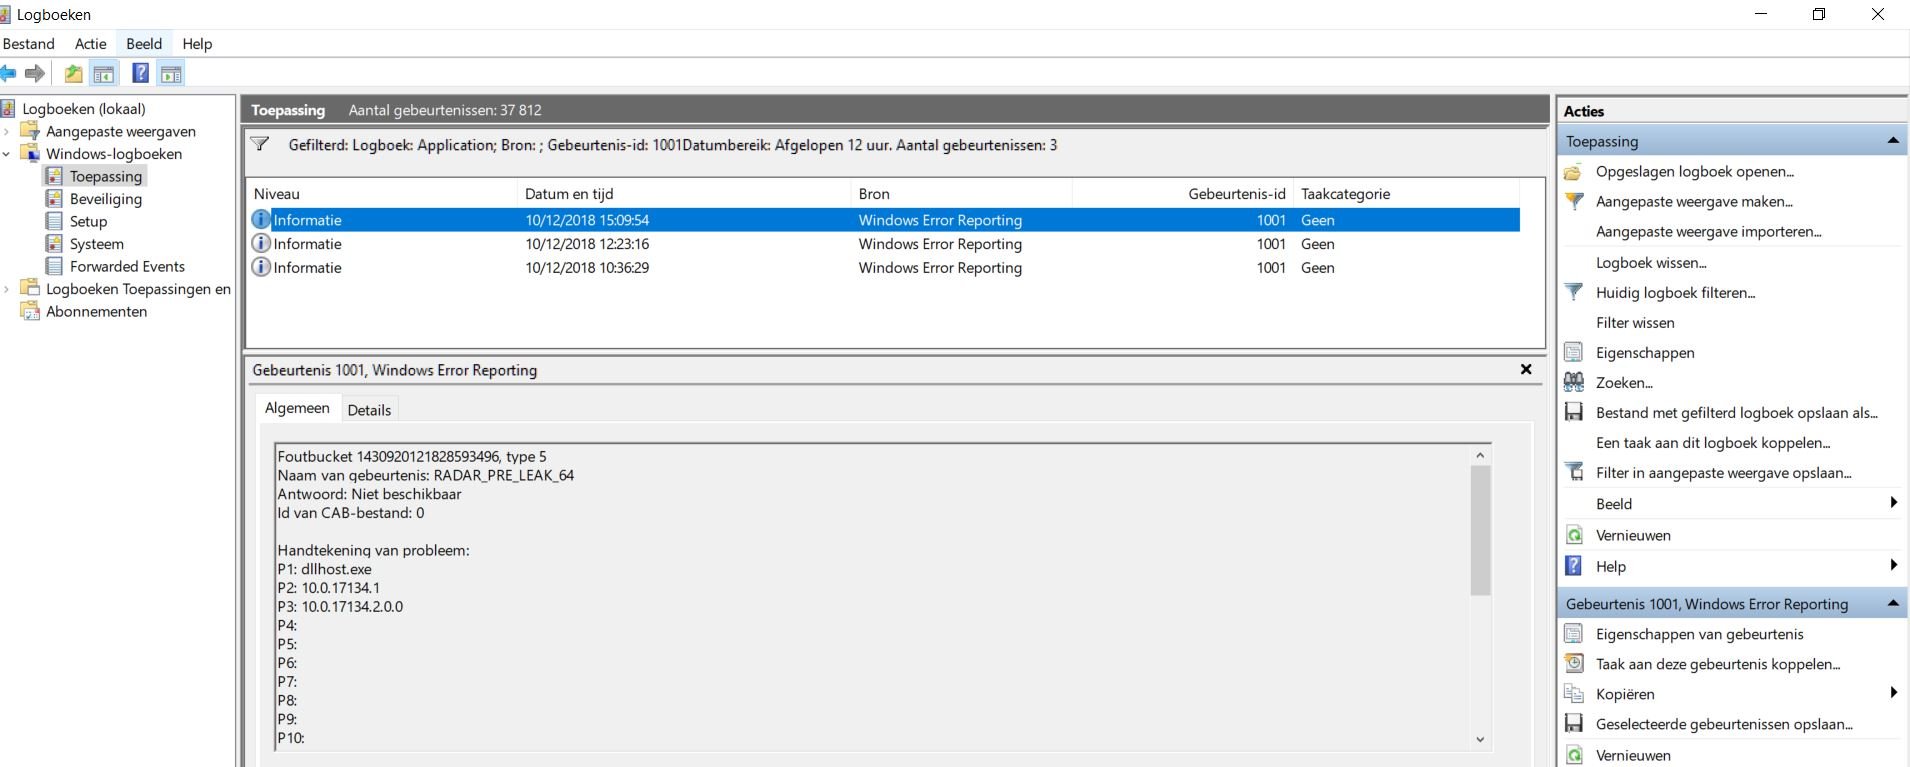Close the event detail preview pane
This screenshot has width=1910, height=767.
click(1526, 369)
